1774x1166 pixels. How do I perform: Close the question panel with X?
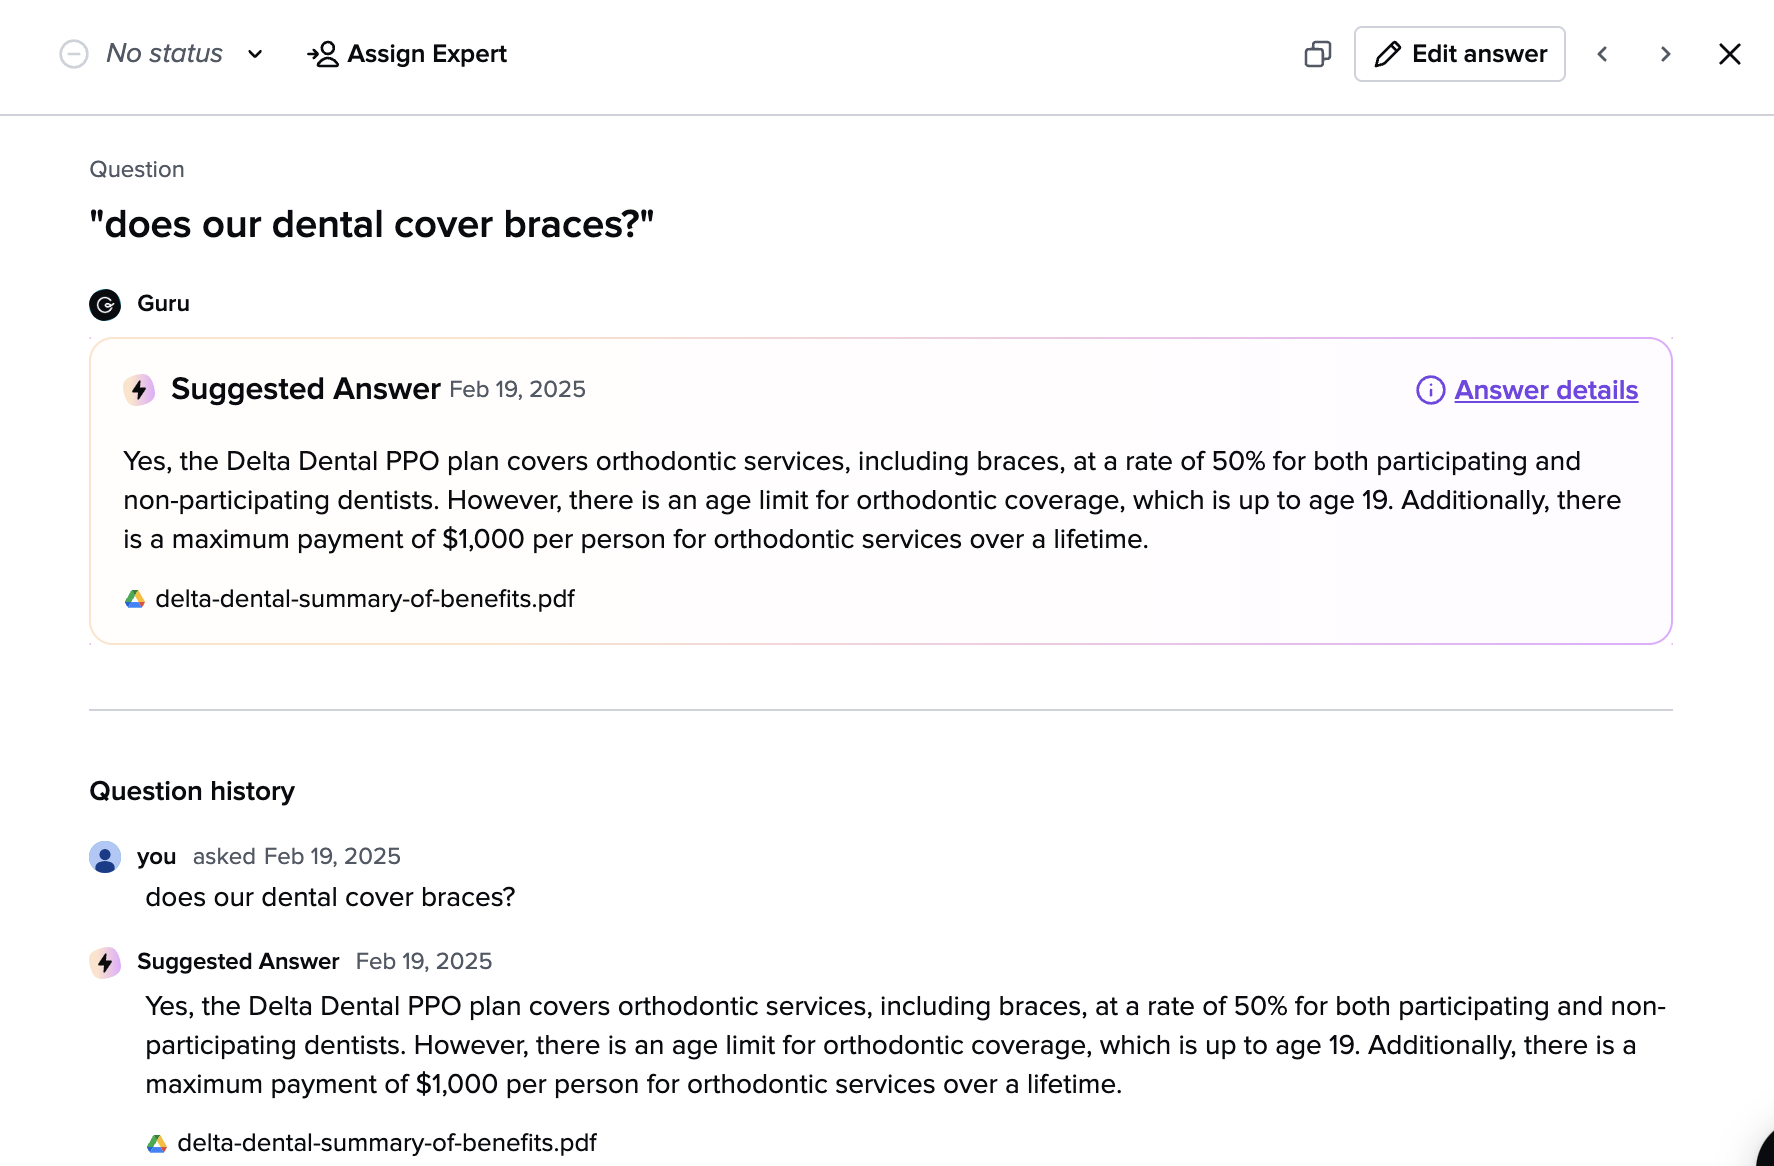1729,54
